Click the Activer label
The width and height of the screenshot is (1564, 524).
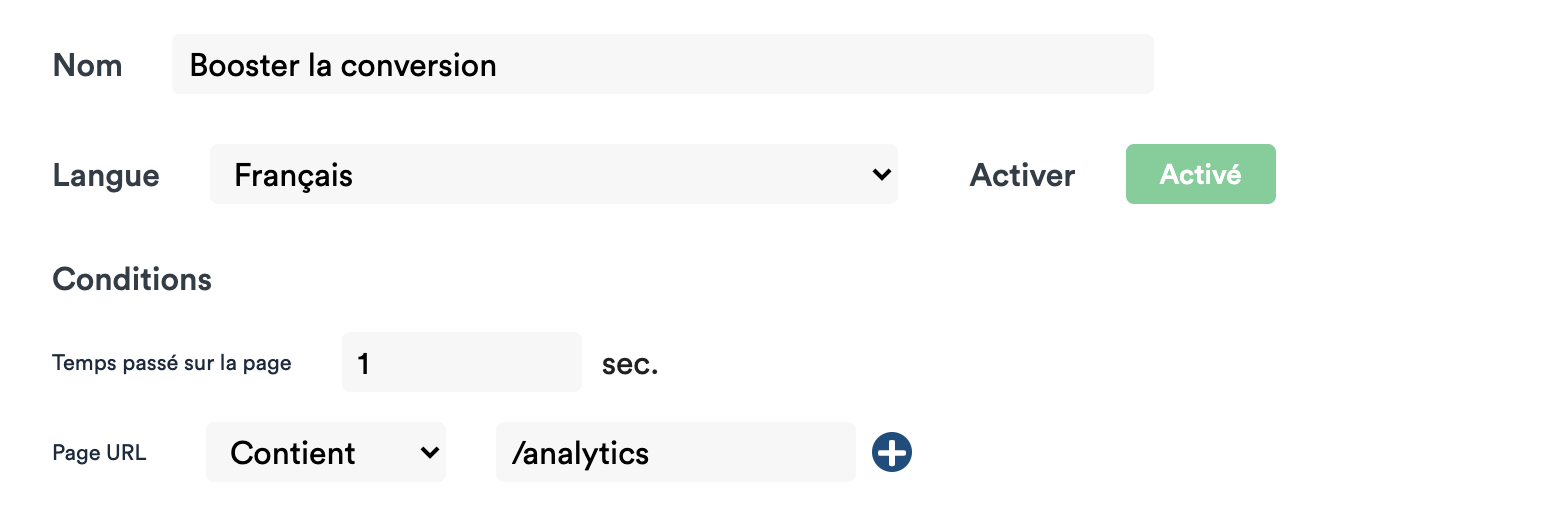pos(1022,176)
